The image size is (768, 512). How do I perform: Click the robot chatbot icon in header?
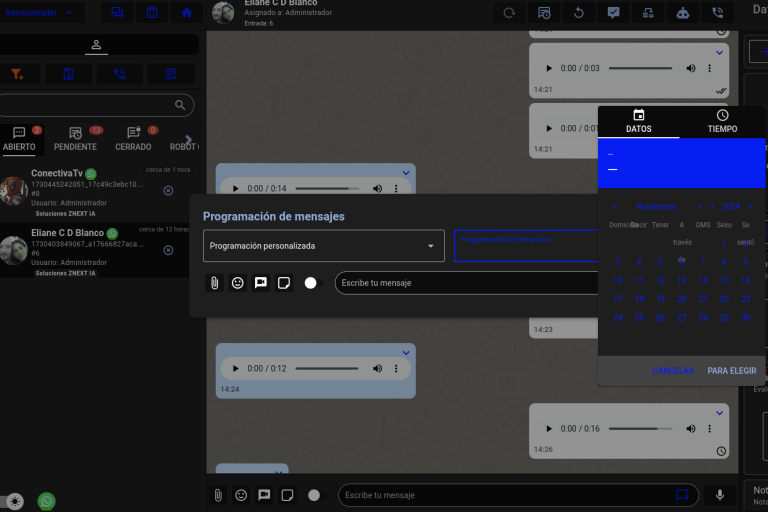coord(683,13)
